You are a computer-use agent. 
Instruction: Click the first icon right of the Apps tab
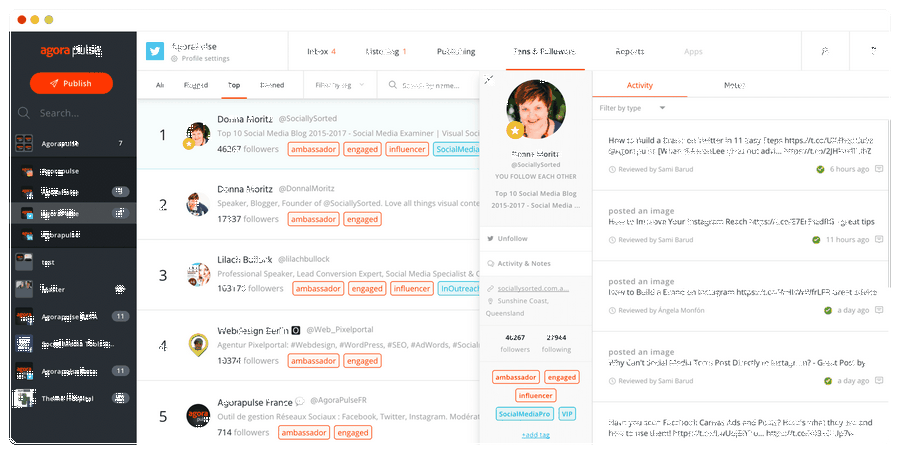[x=825, y=51]
